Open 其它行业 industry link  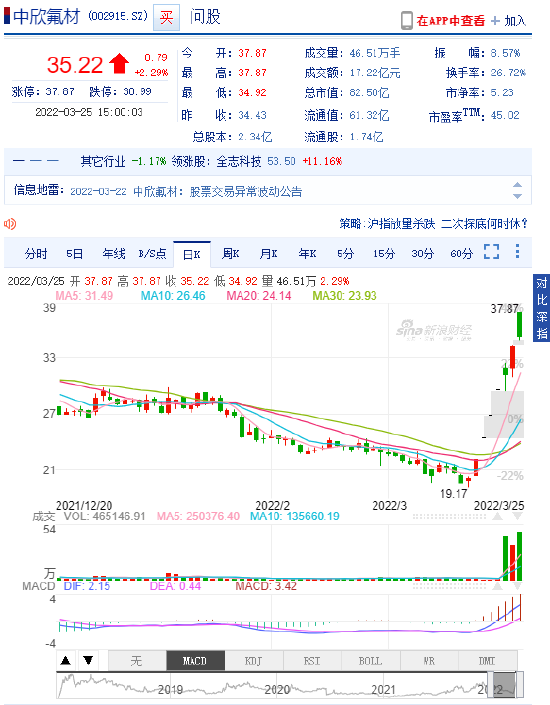(x=103, y=161)
